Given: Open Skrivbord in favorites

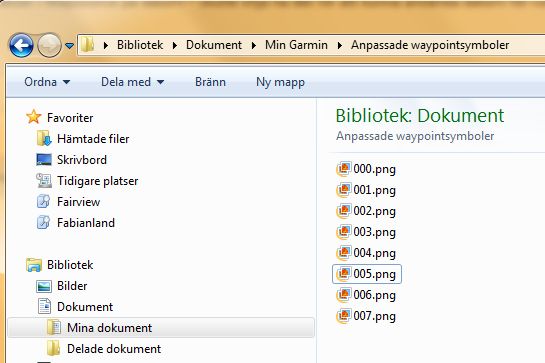Looking at the screenshot, I should pos(82,160).
